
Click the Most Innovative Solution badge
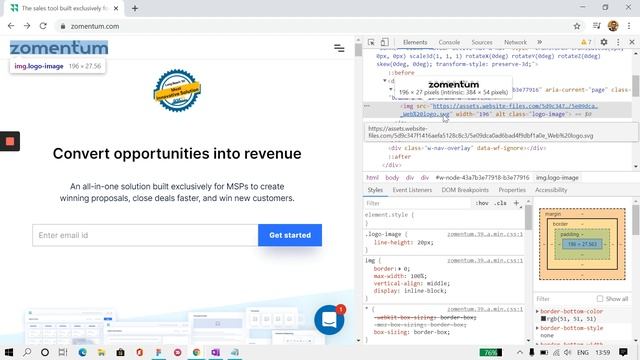point(177,90)
